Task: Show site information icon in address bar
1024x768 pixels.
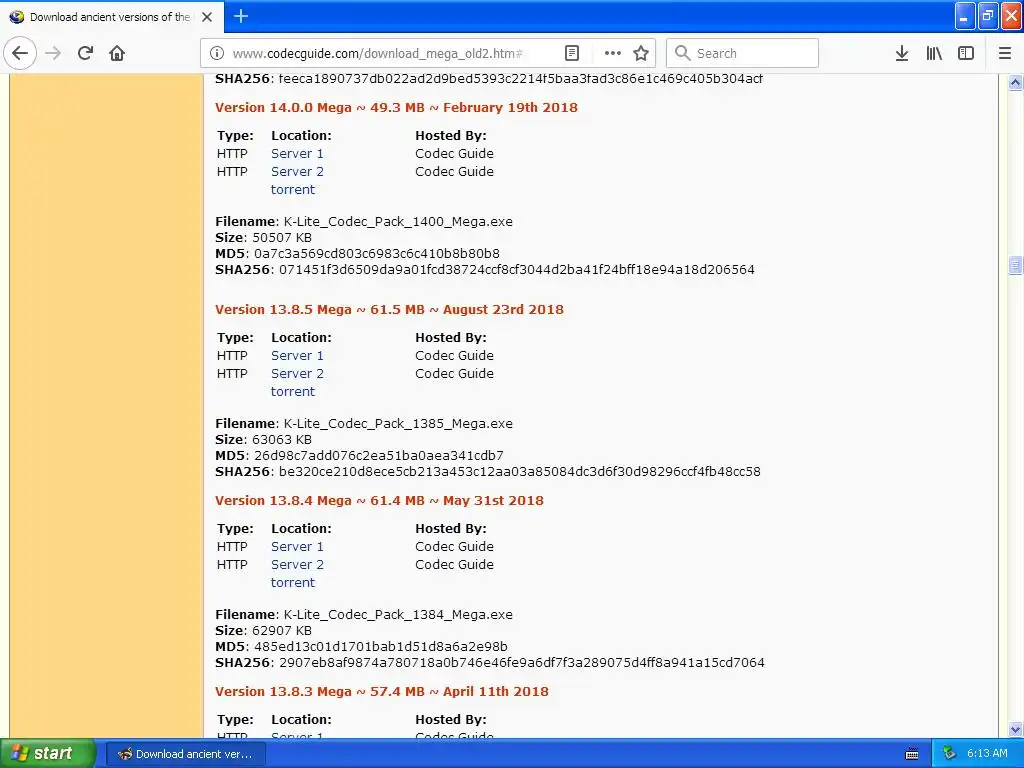Action: click(217, 53)
